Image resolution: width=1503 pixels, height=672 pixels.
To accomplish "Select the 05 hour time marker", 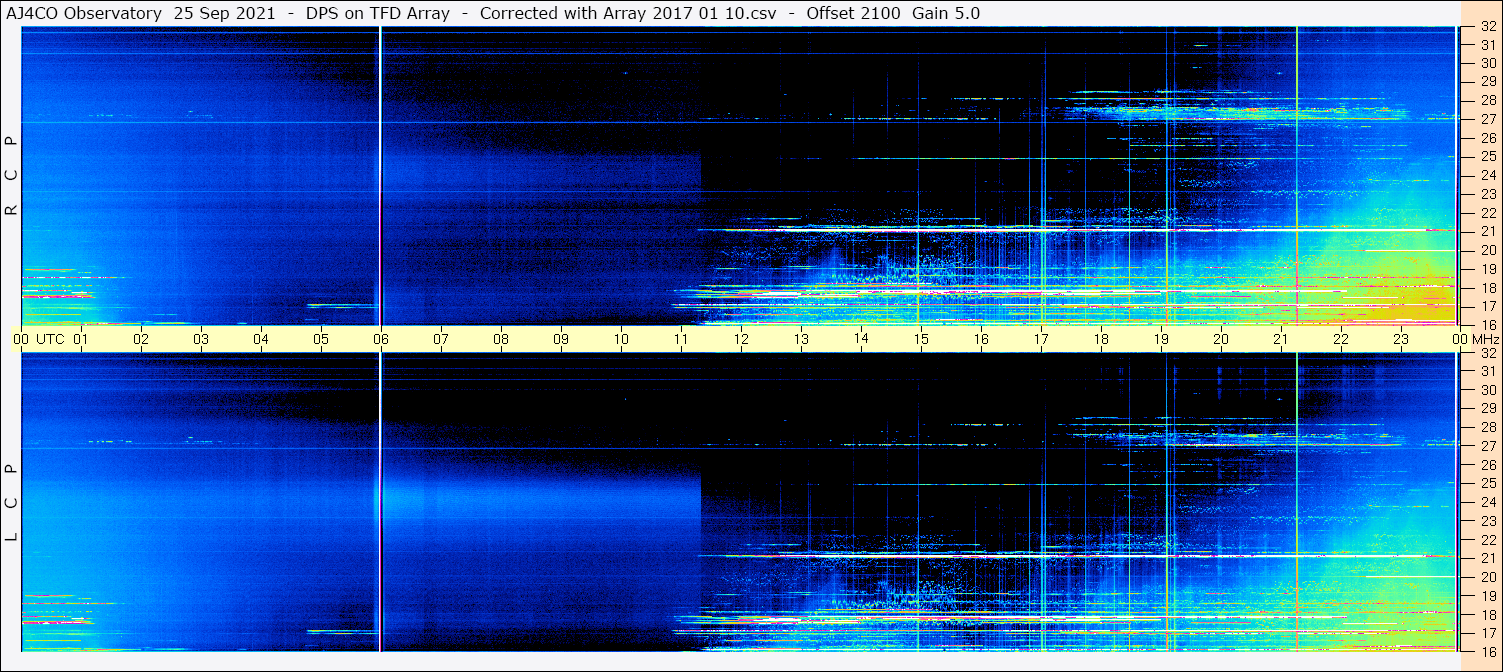I will coord(321,339).
